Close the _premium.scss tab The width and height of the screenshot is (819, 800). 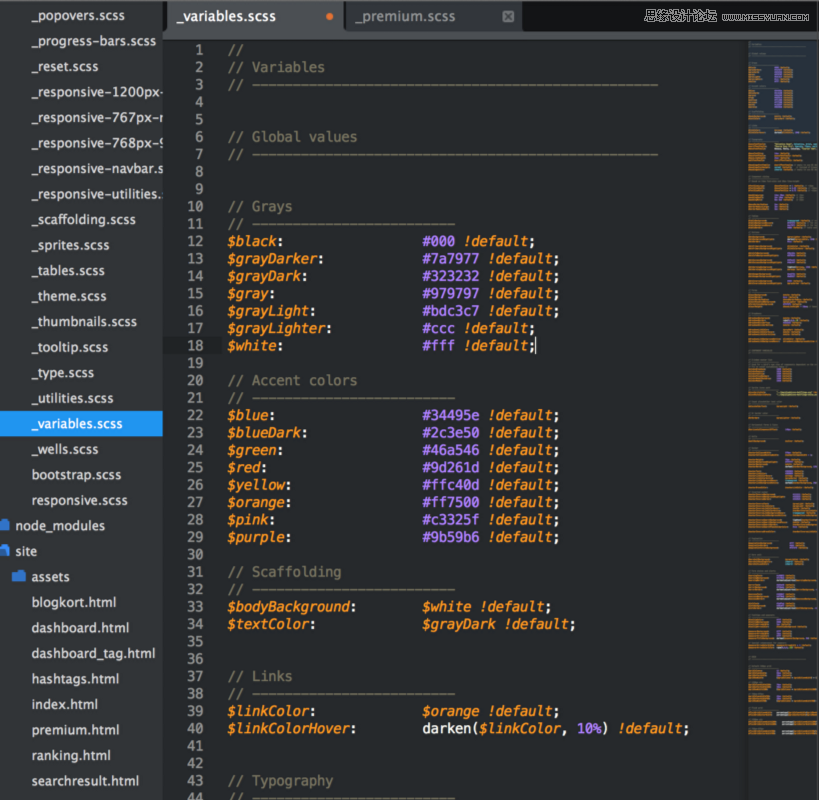tap(508, 17)
